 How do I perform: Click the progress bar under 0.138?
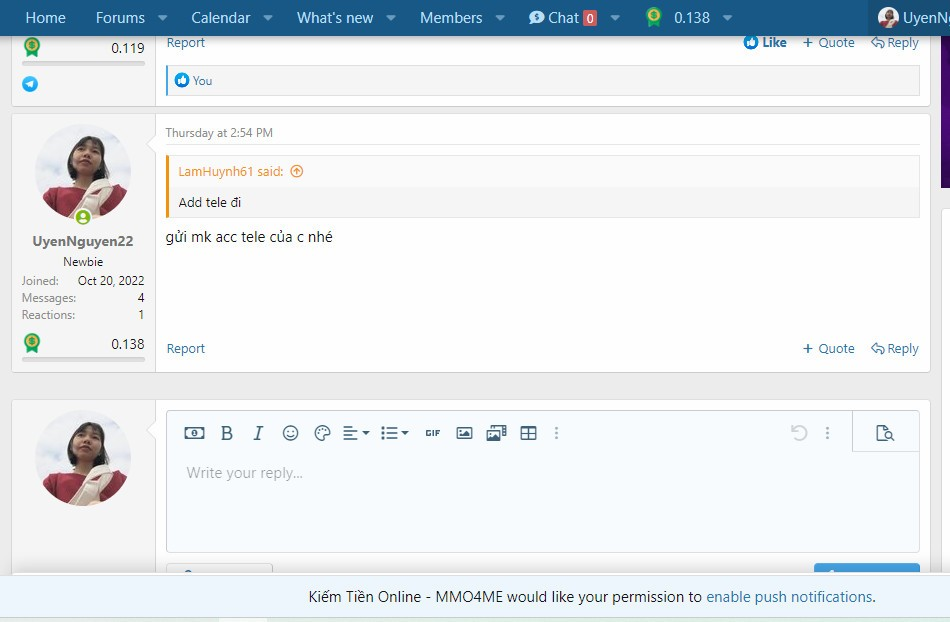pyautogui.click(x=83, y=359)
